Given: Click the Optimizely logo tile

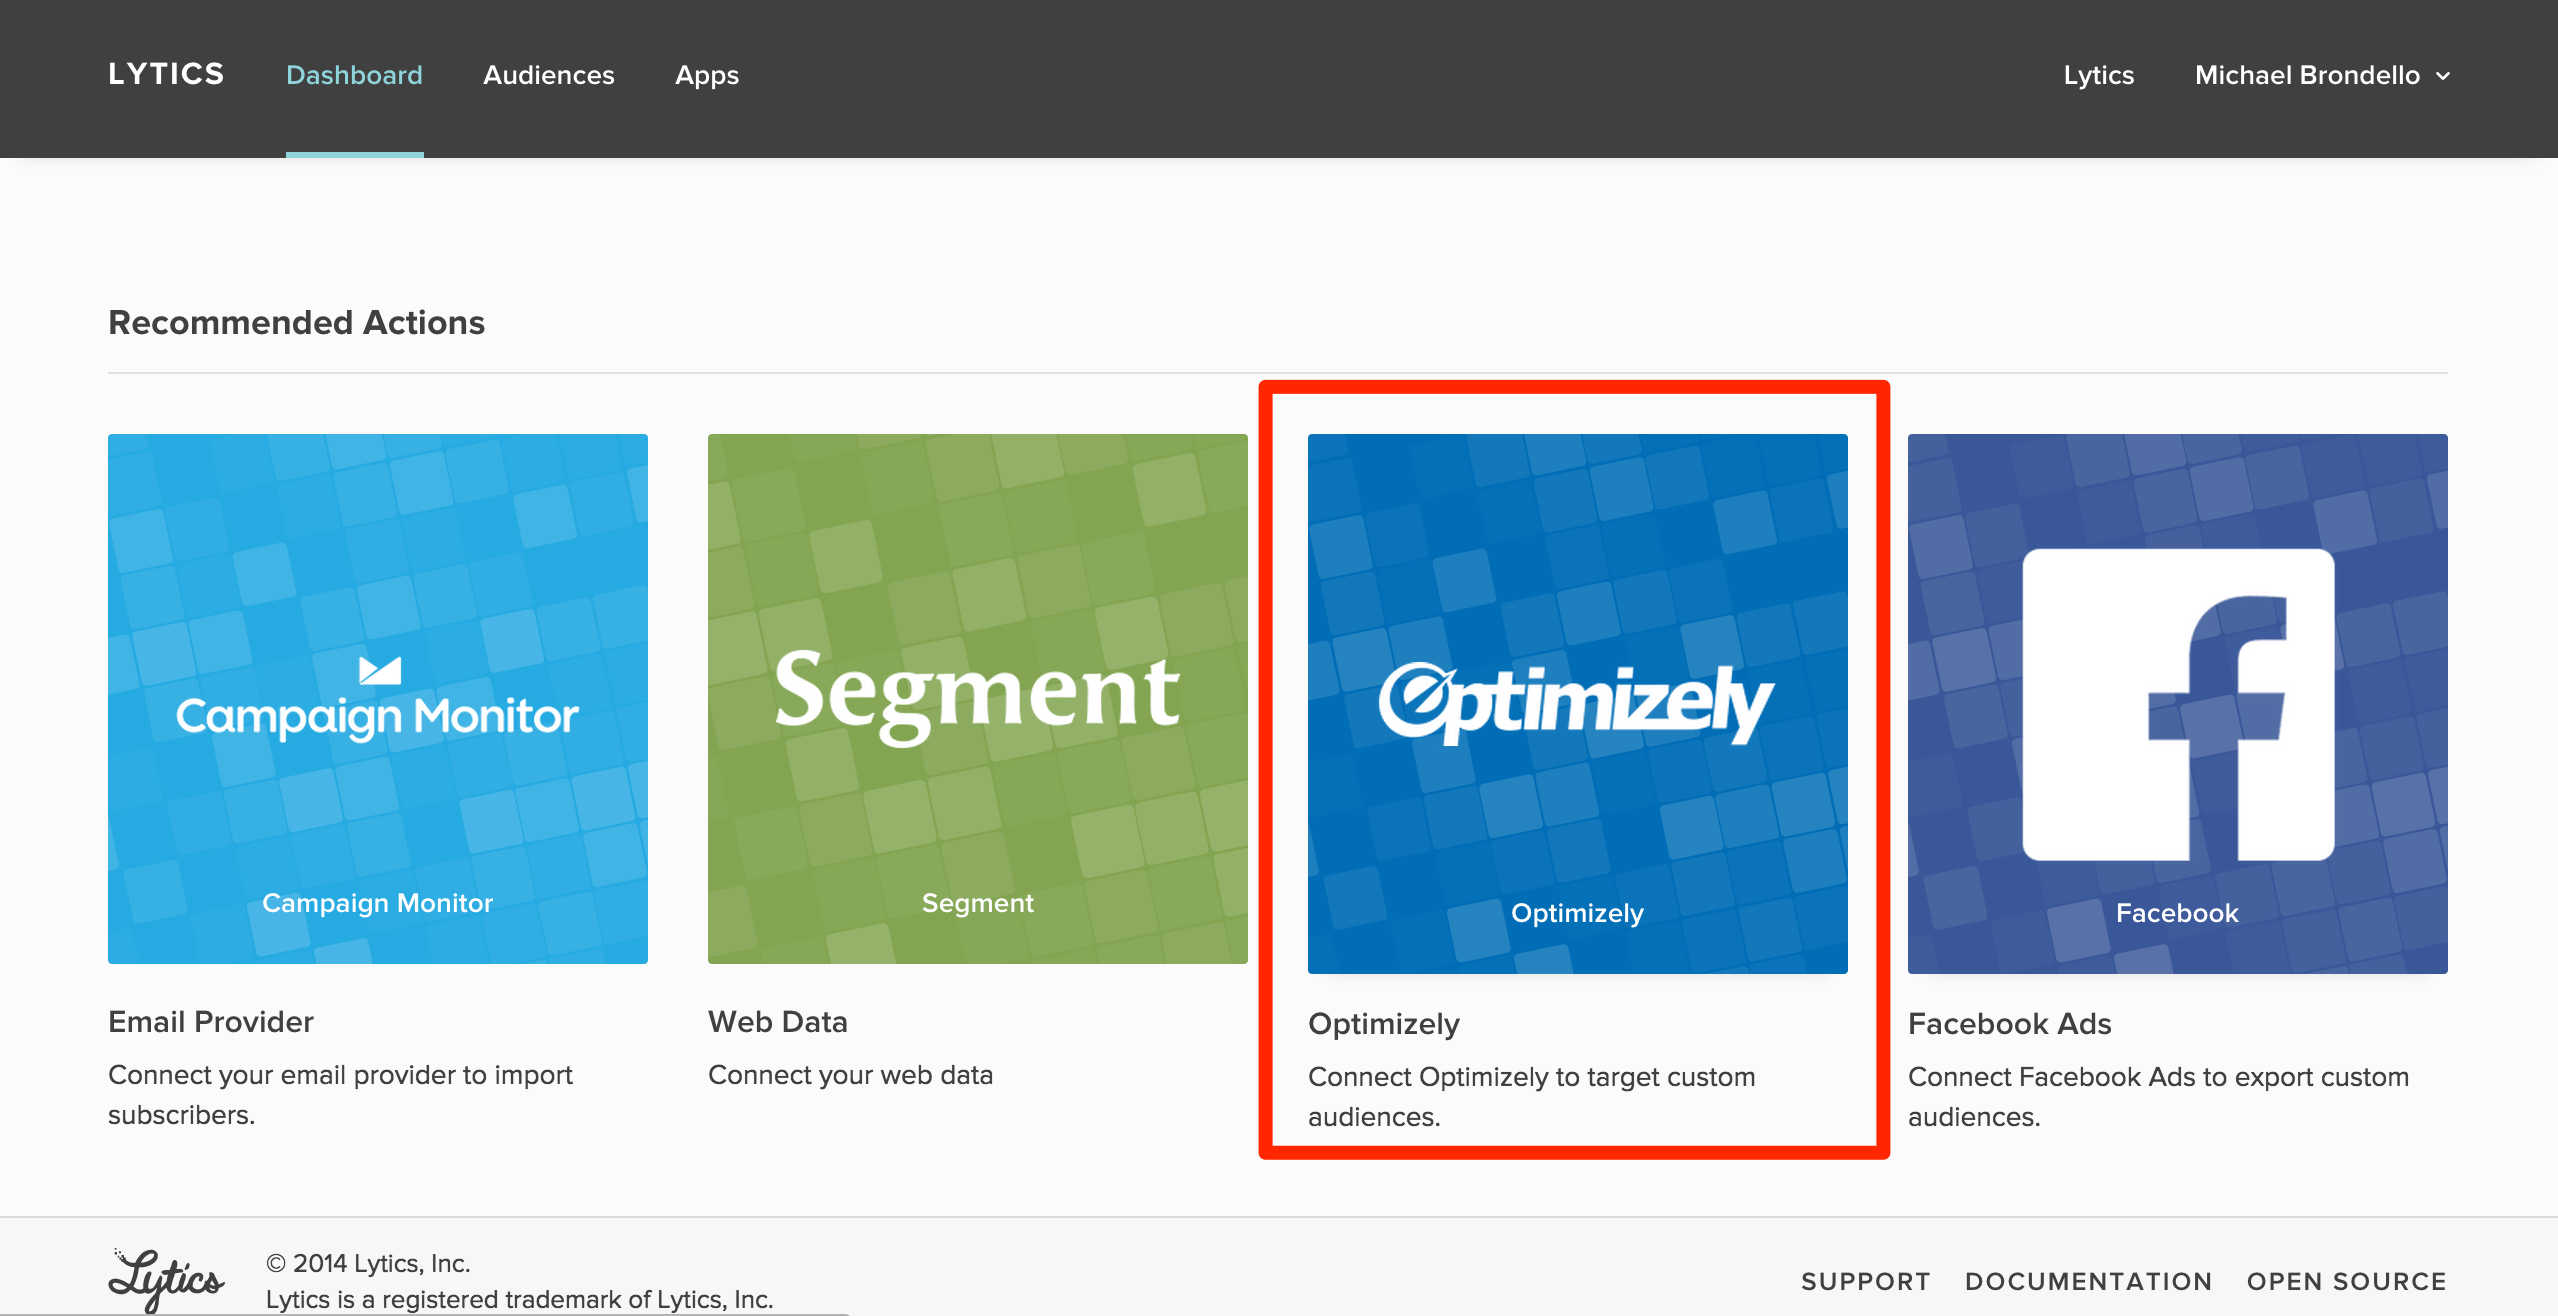Looking at the screenshot, I should coord(1577,702).
